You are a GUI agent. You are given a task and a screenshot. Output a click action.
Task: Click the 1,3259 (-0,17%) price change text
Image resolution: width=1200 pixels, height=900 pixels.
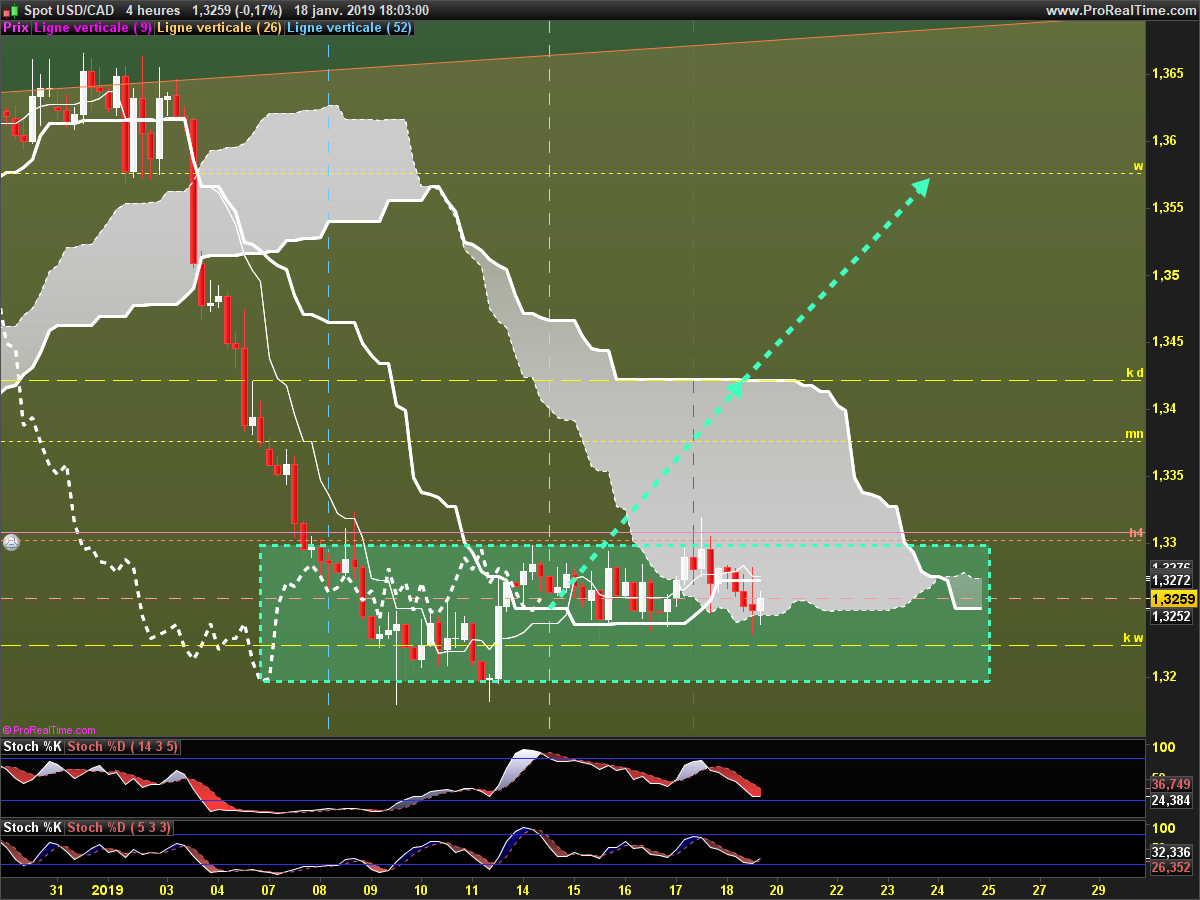click(x=236, y=10)
